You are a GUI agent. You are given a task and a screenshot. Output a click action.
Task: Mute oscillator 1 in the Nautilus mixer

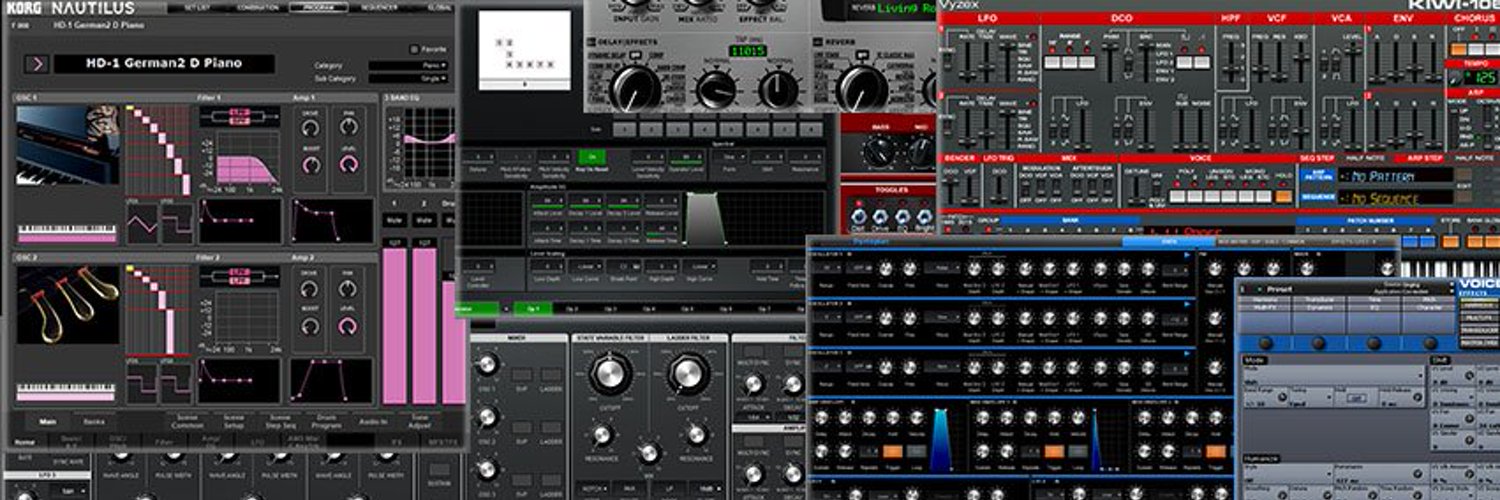[395, 220]
